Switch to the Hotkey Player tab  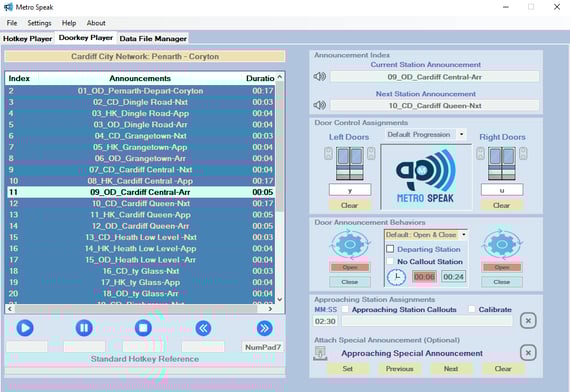click(x=28, y=39)
